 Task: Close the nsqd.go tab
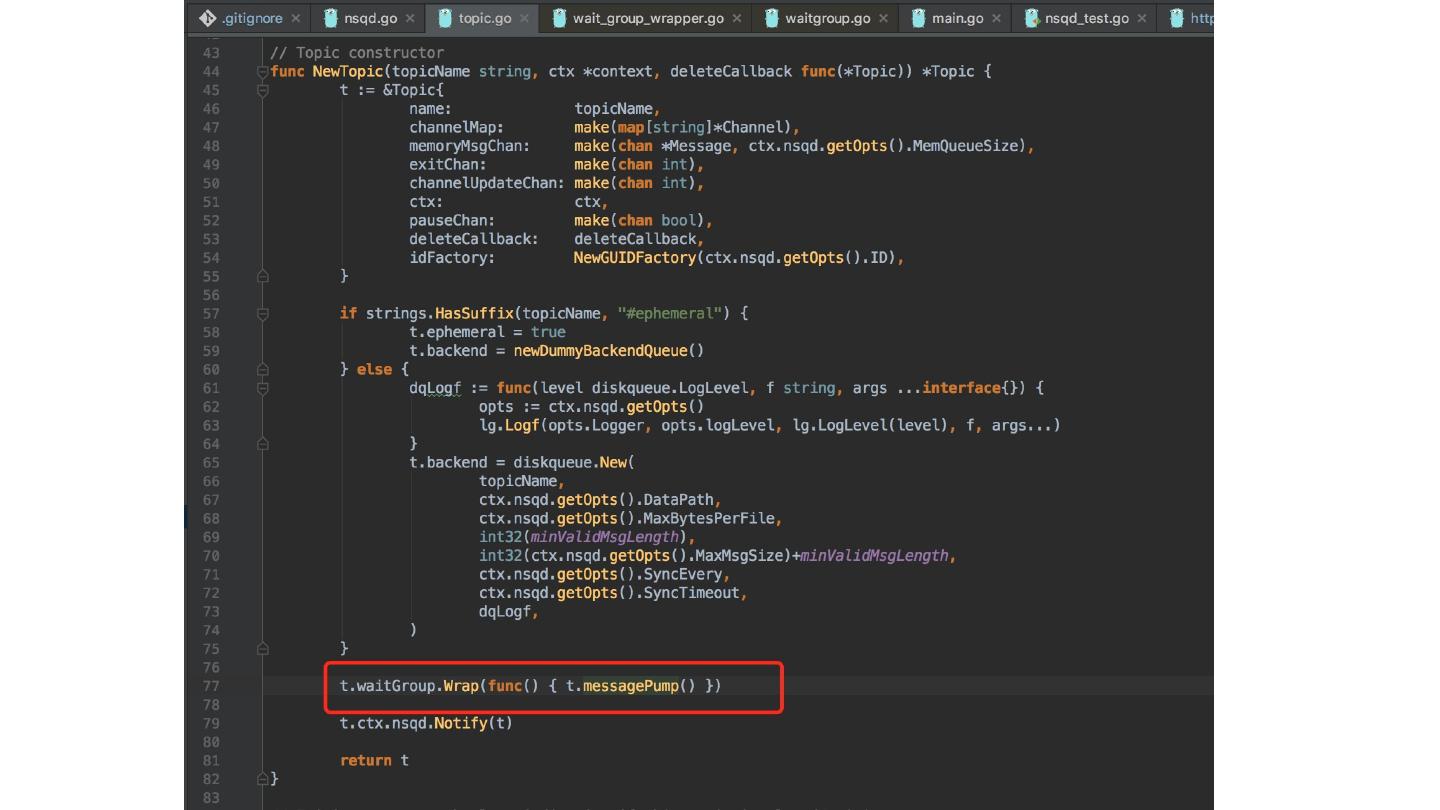410,18
